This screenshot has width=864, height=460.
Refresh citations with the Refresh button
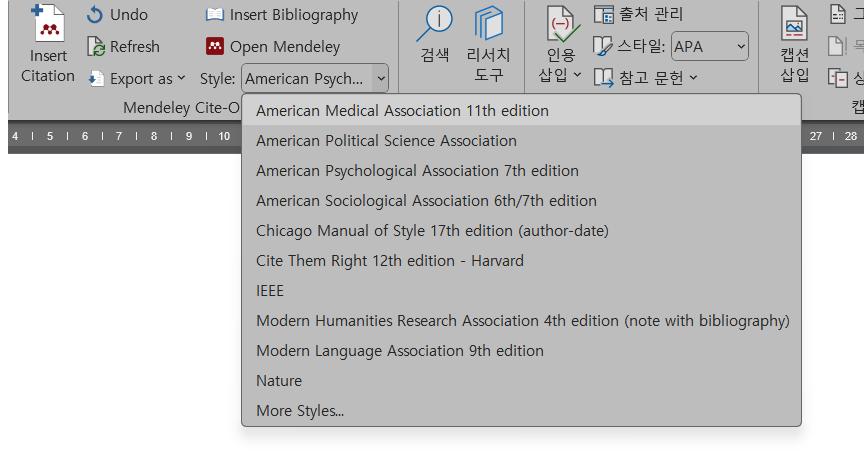(x=123, y=47)
